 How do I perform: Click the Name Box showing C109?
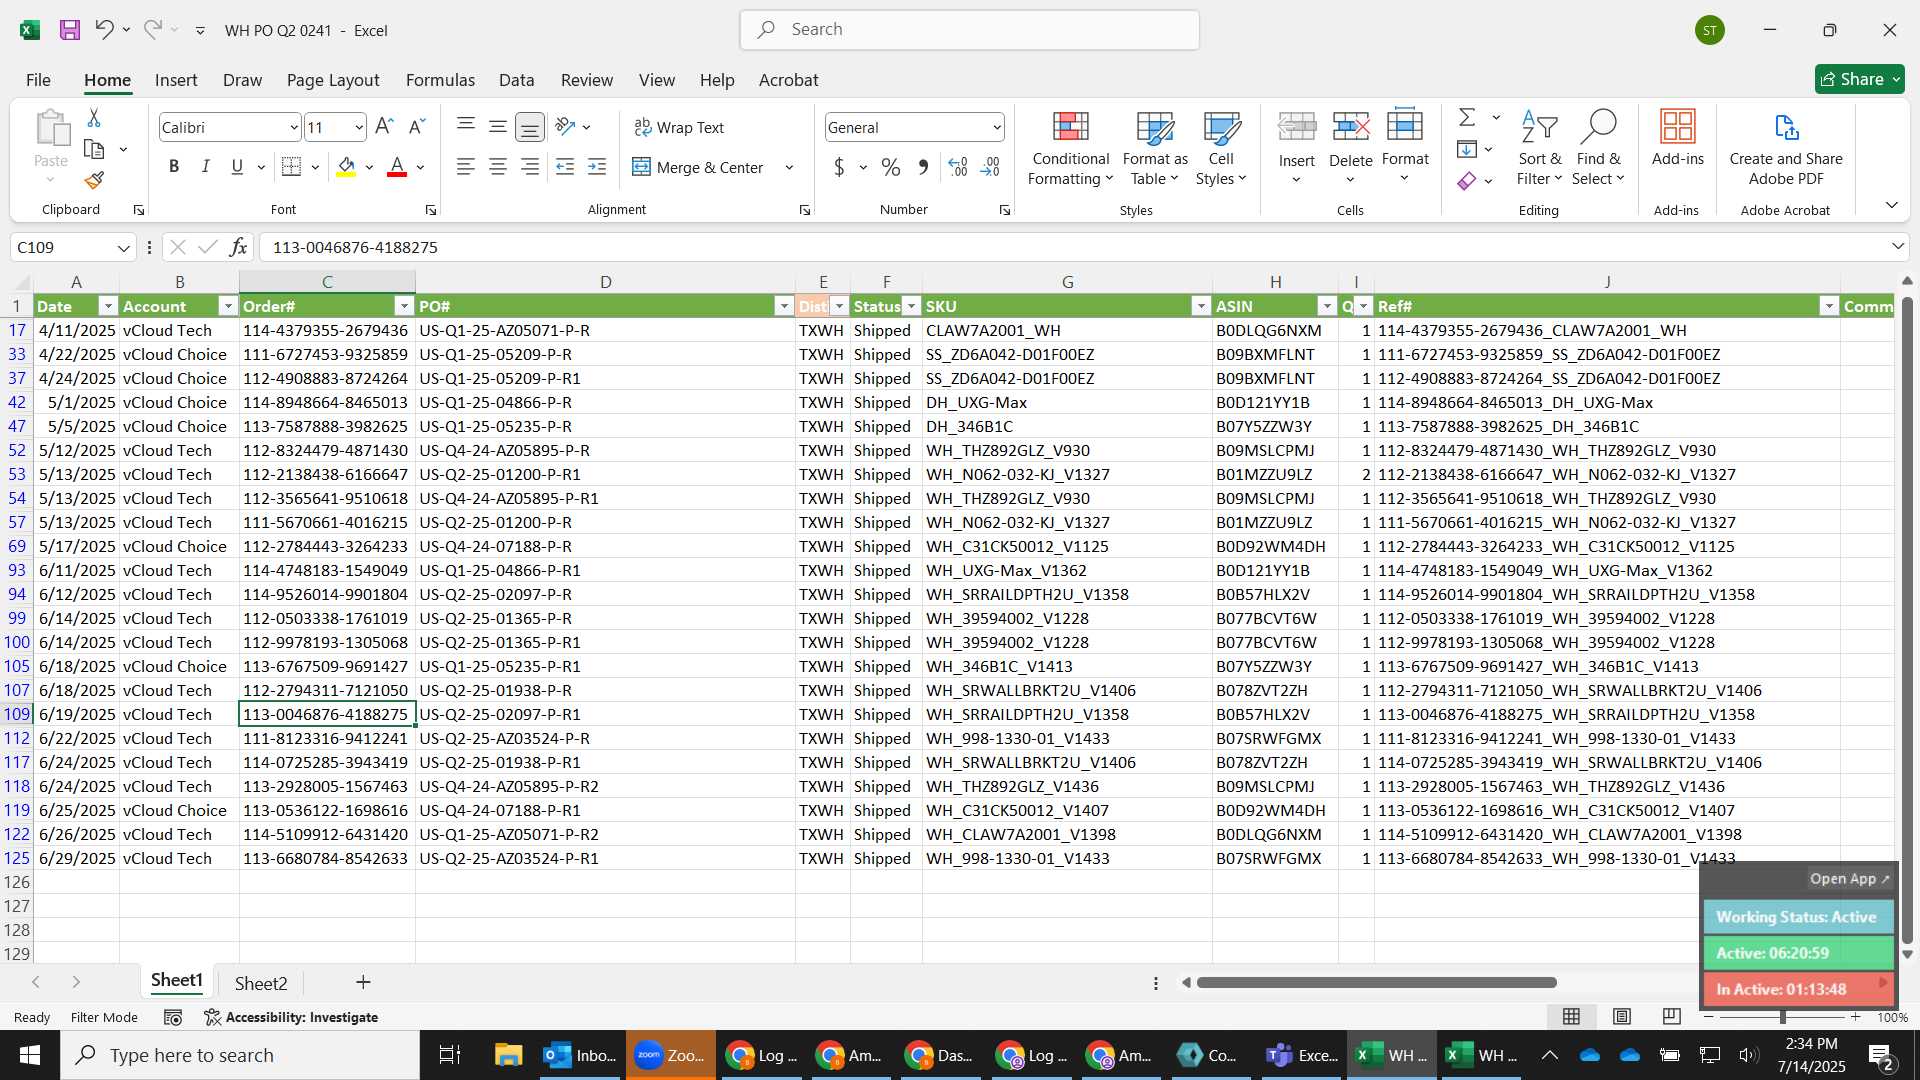click(72, 247)
